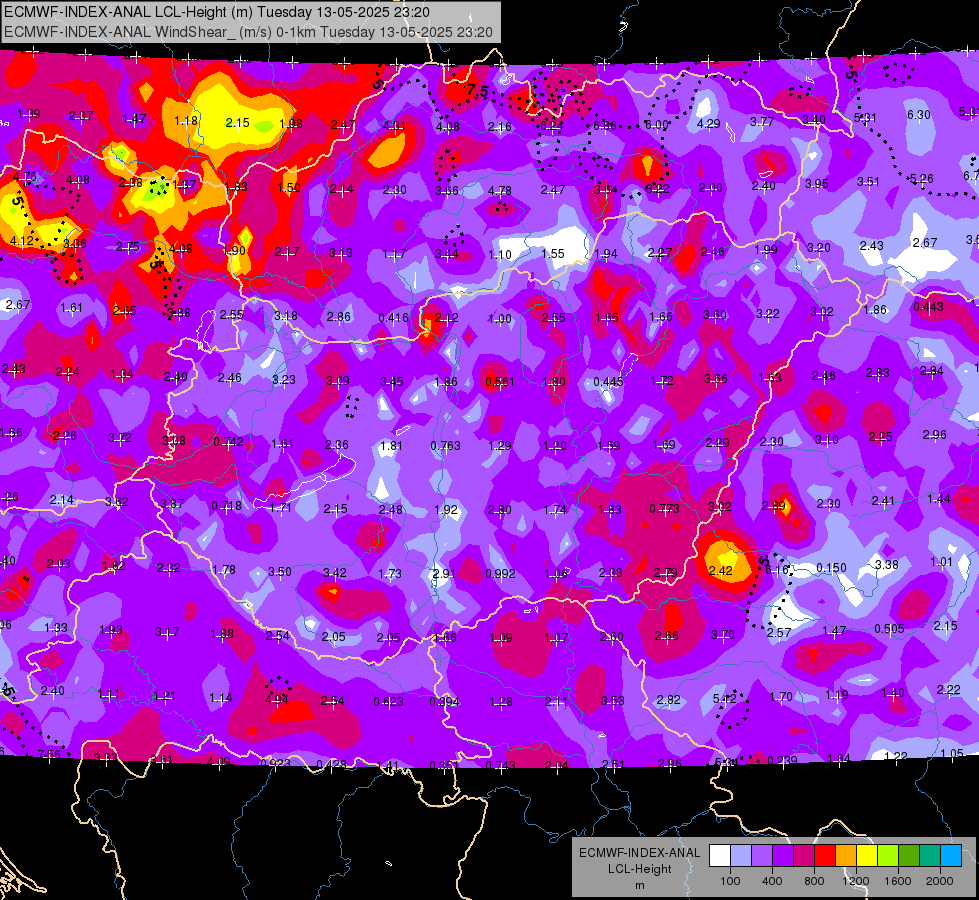Screen dimensions: 979x900
Task: Click the wind shear value 0.992
Action: tap(500, 573)
